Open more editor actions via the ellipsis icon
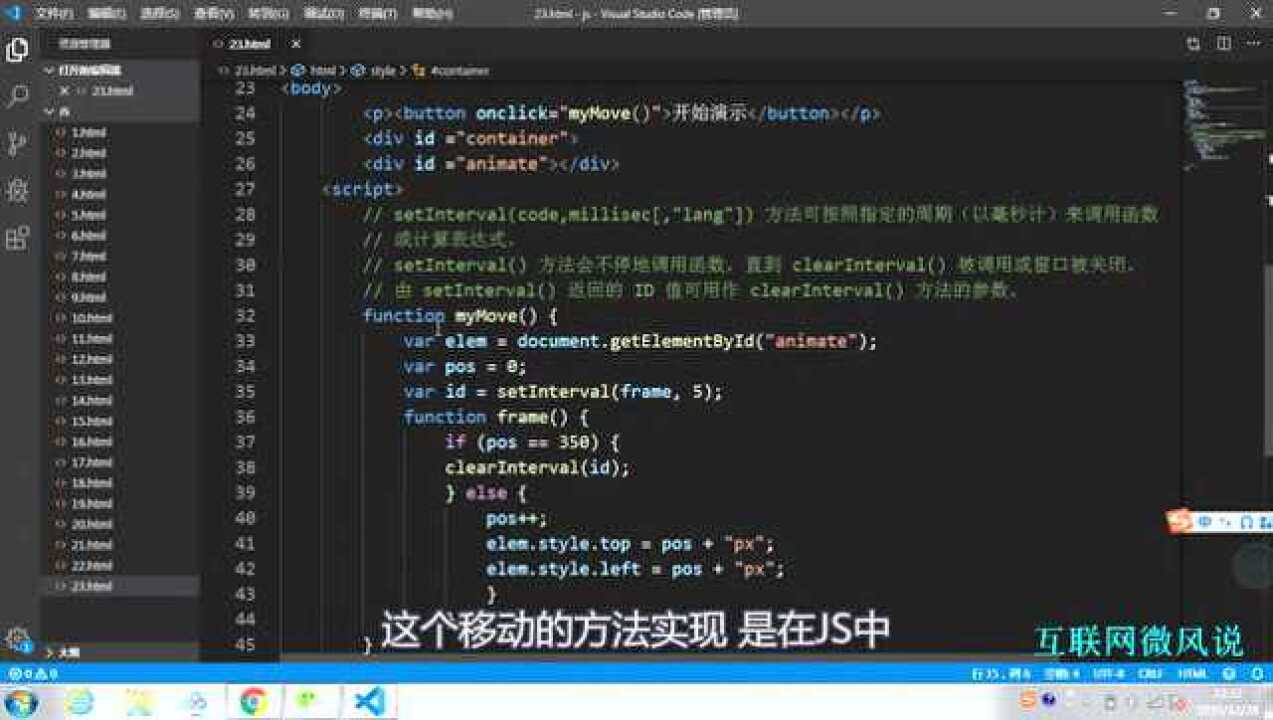 1253,44
